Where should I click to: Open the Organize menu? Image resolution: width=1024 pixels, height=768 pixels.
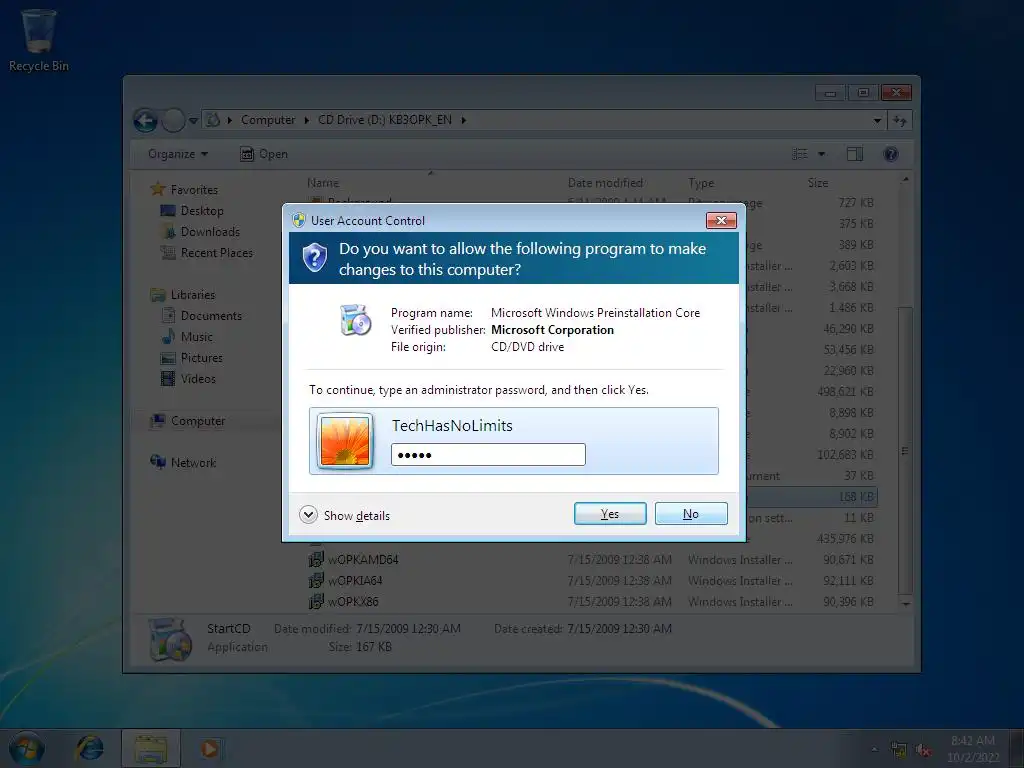(x=178, y=154)
